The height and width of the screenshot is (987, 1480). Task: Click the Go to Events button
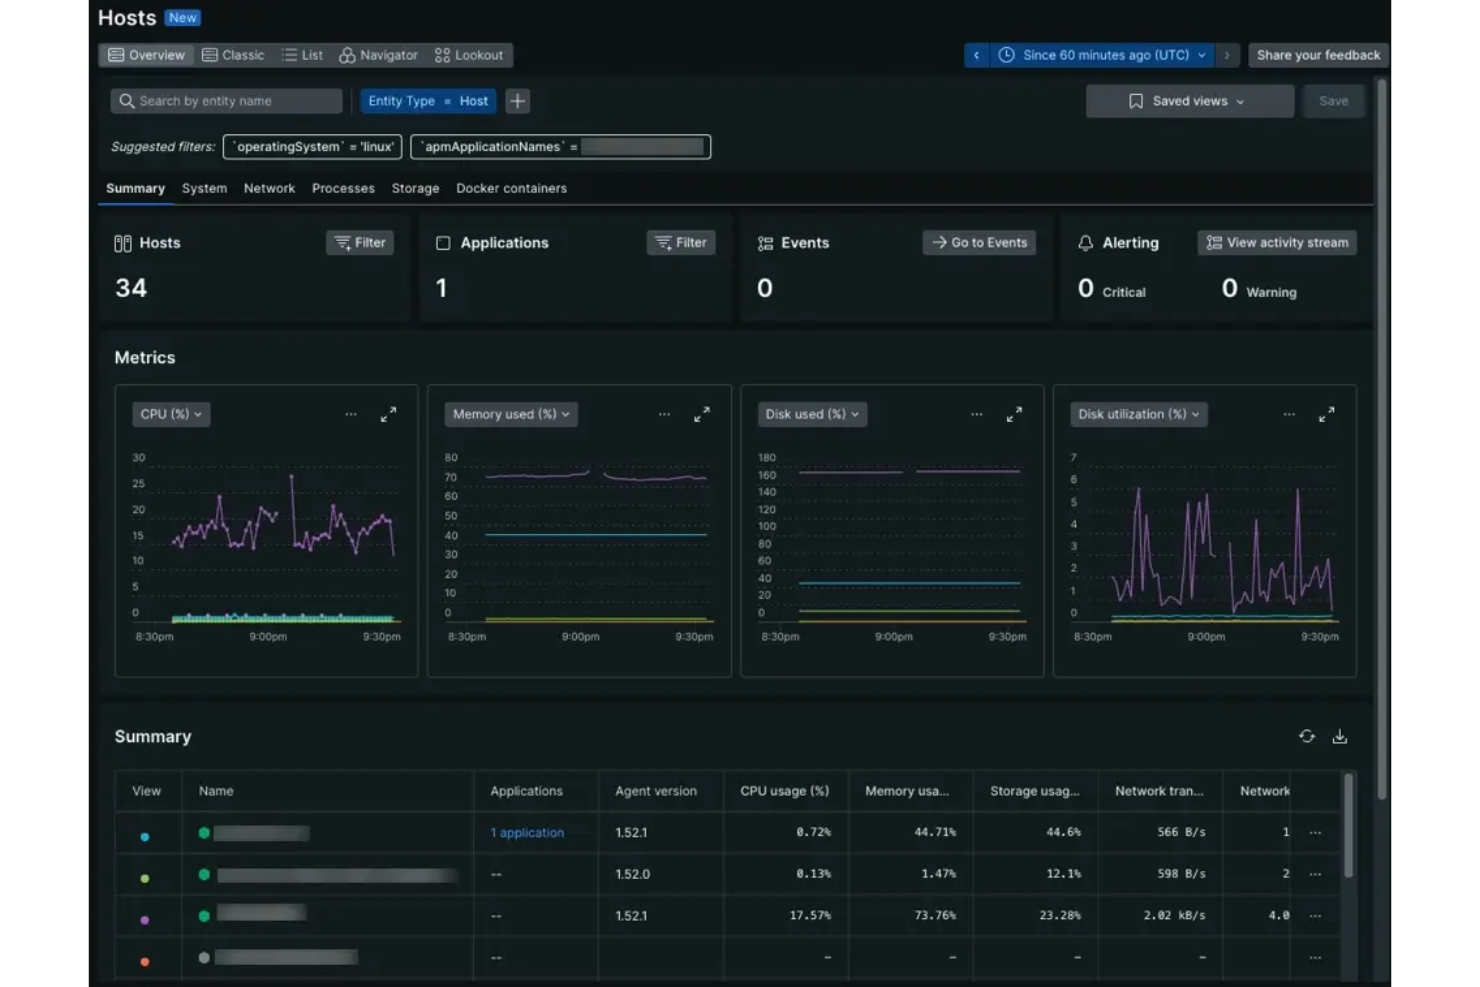[x=979, y=242]
